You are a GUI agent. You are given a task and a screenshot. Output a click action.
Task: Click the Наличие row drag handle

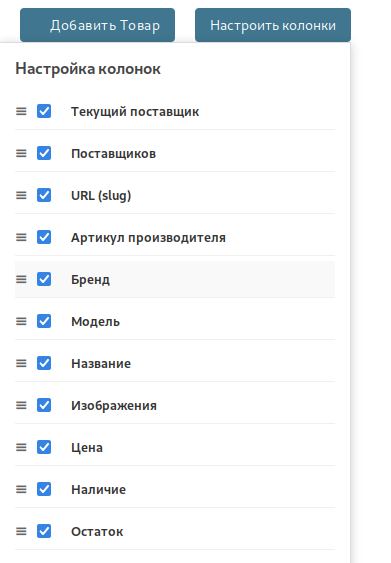tap(21, 489)
